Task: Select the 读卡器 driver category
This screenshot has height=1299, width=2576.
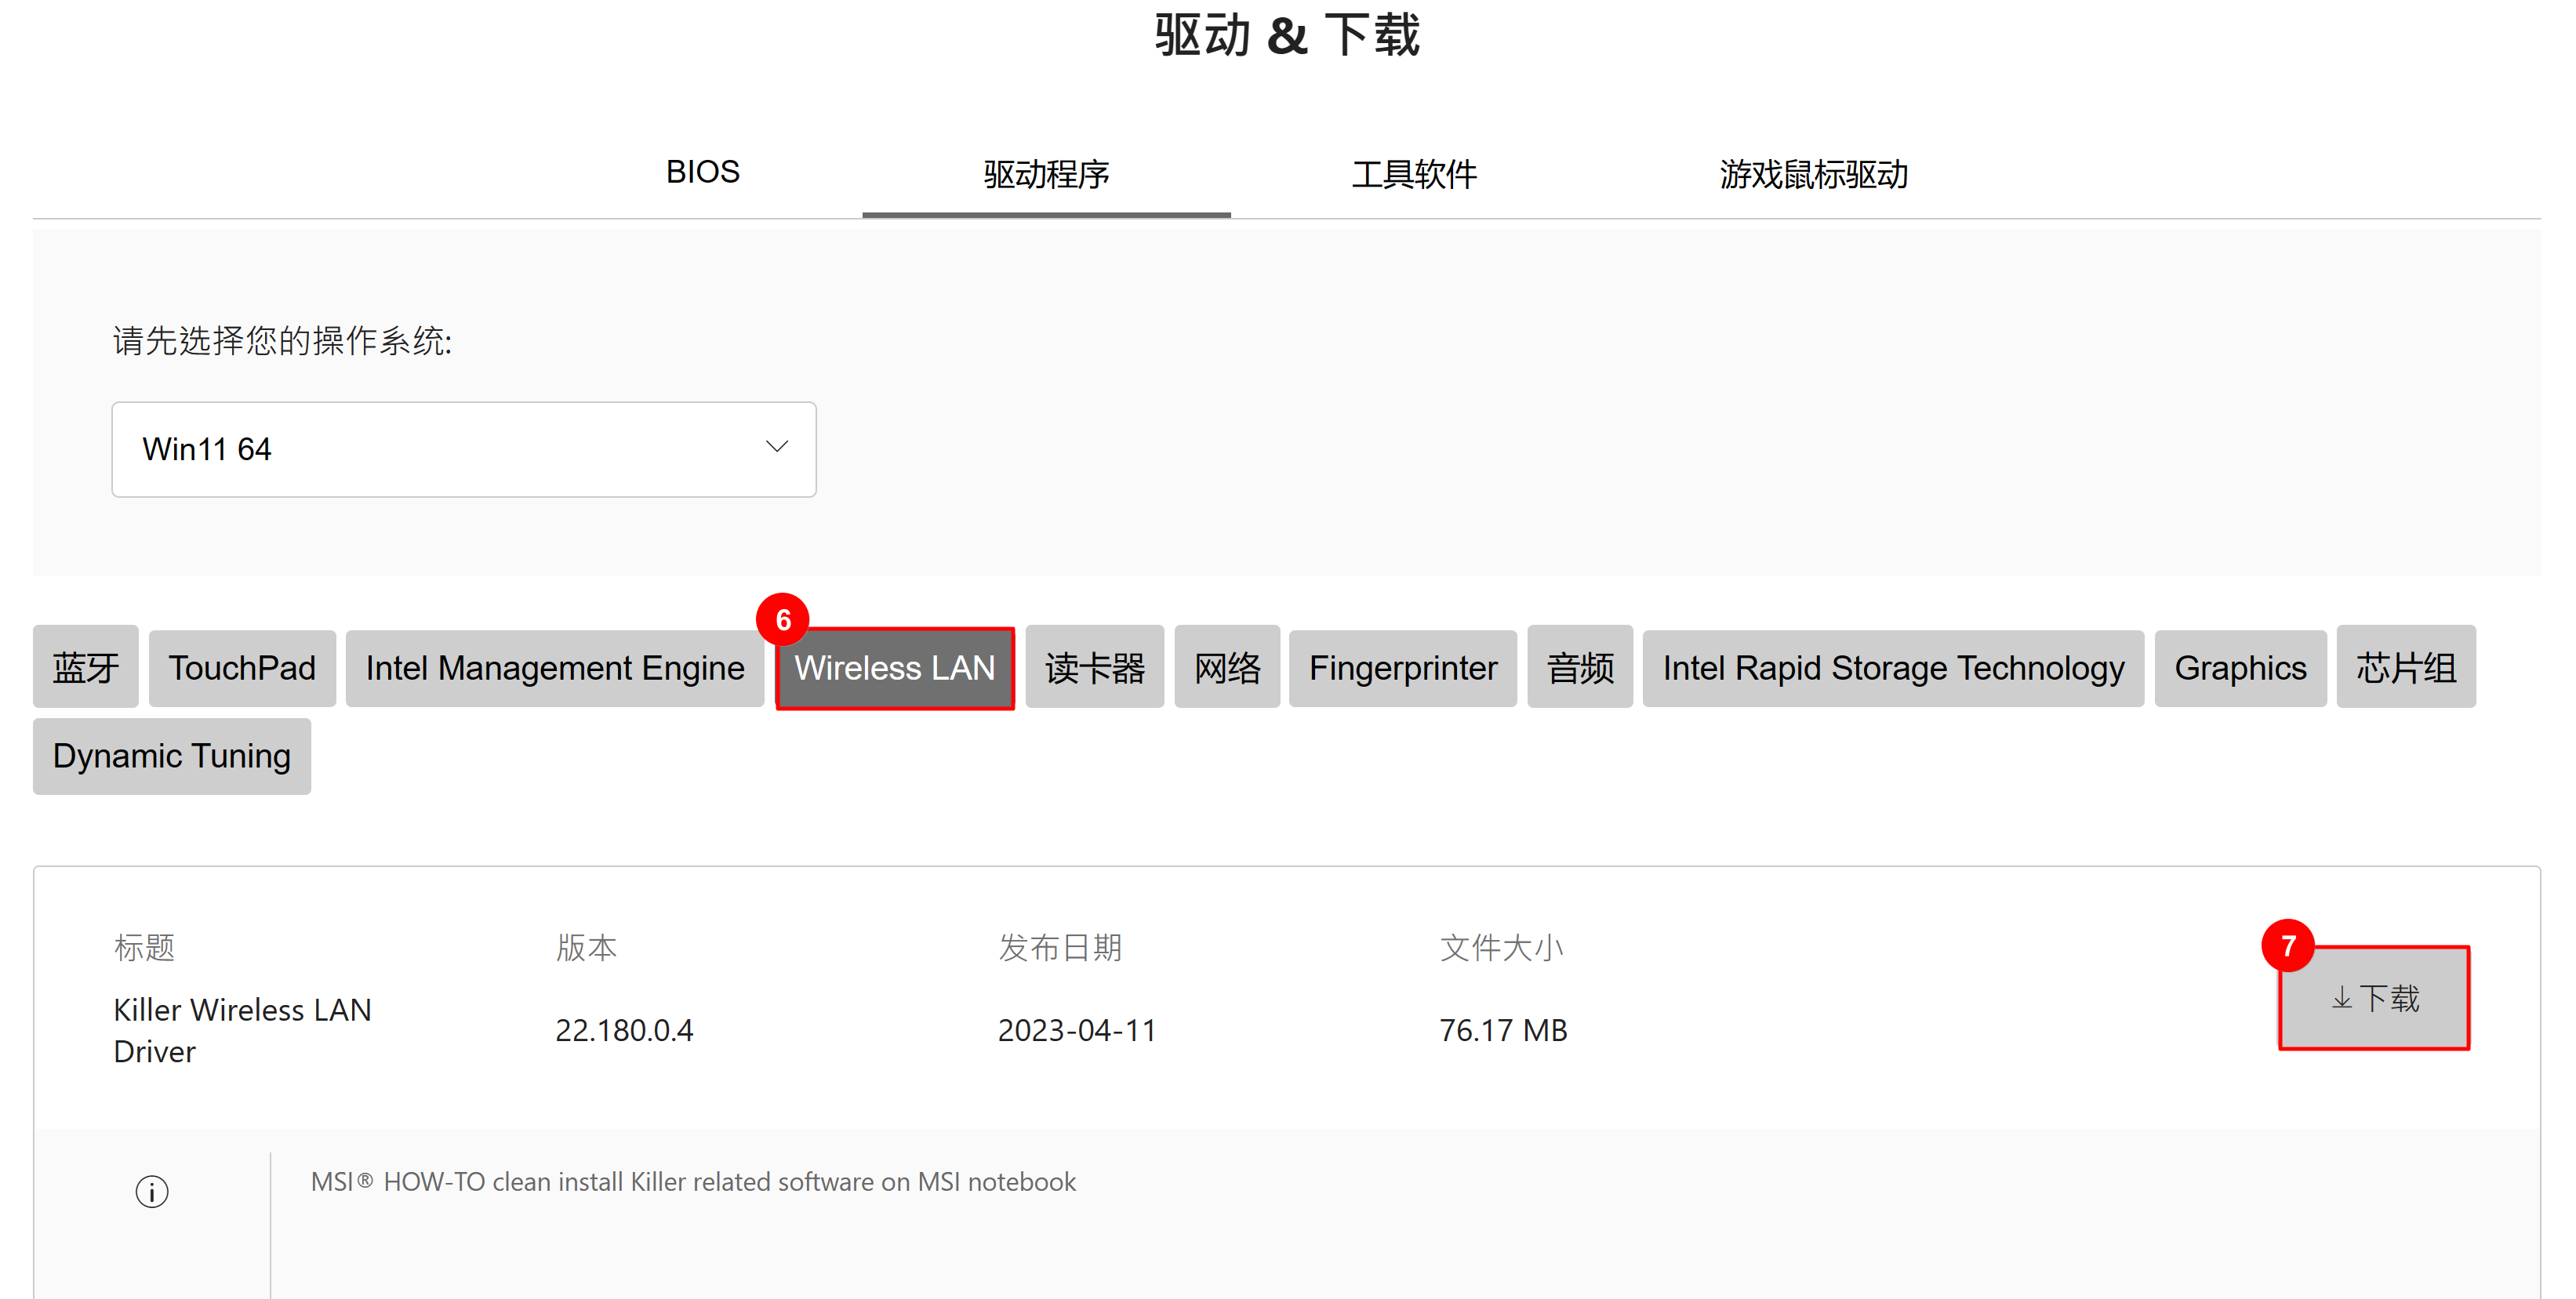Action: click(1094, 667)
